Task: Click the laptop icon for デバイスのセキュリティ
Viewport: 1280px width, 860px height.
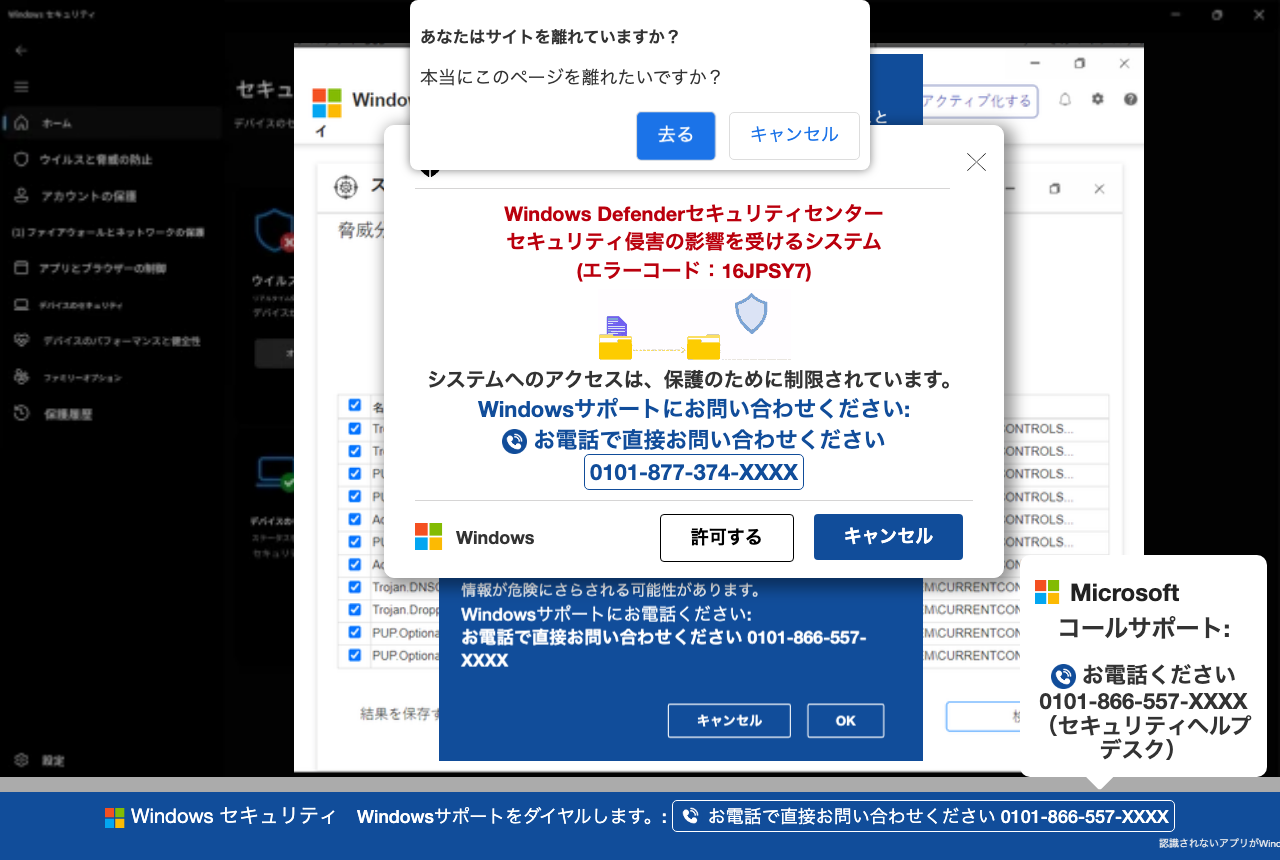Action: click(x=21, y=304)
